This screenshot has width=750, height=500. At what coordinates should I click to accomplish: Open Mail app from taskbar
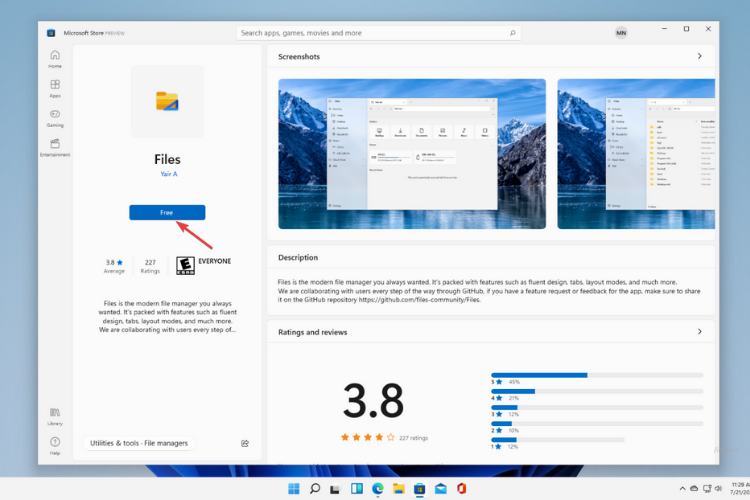point(441,489)
